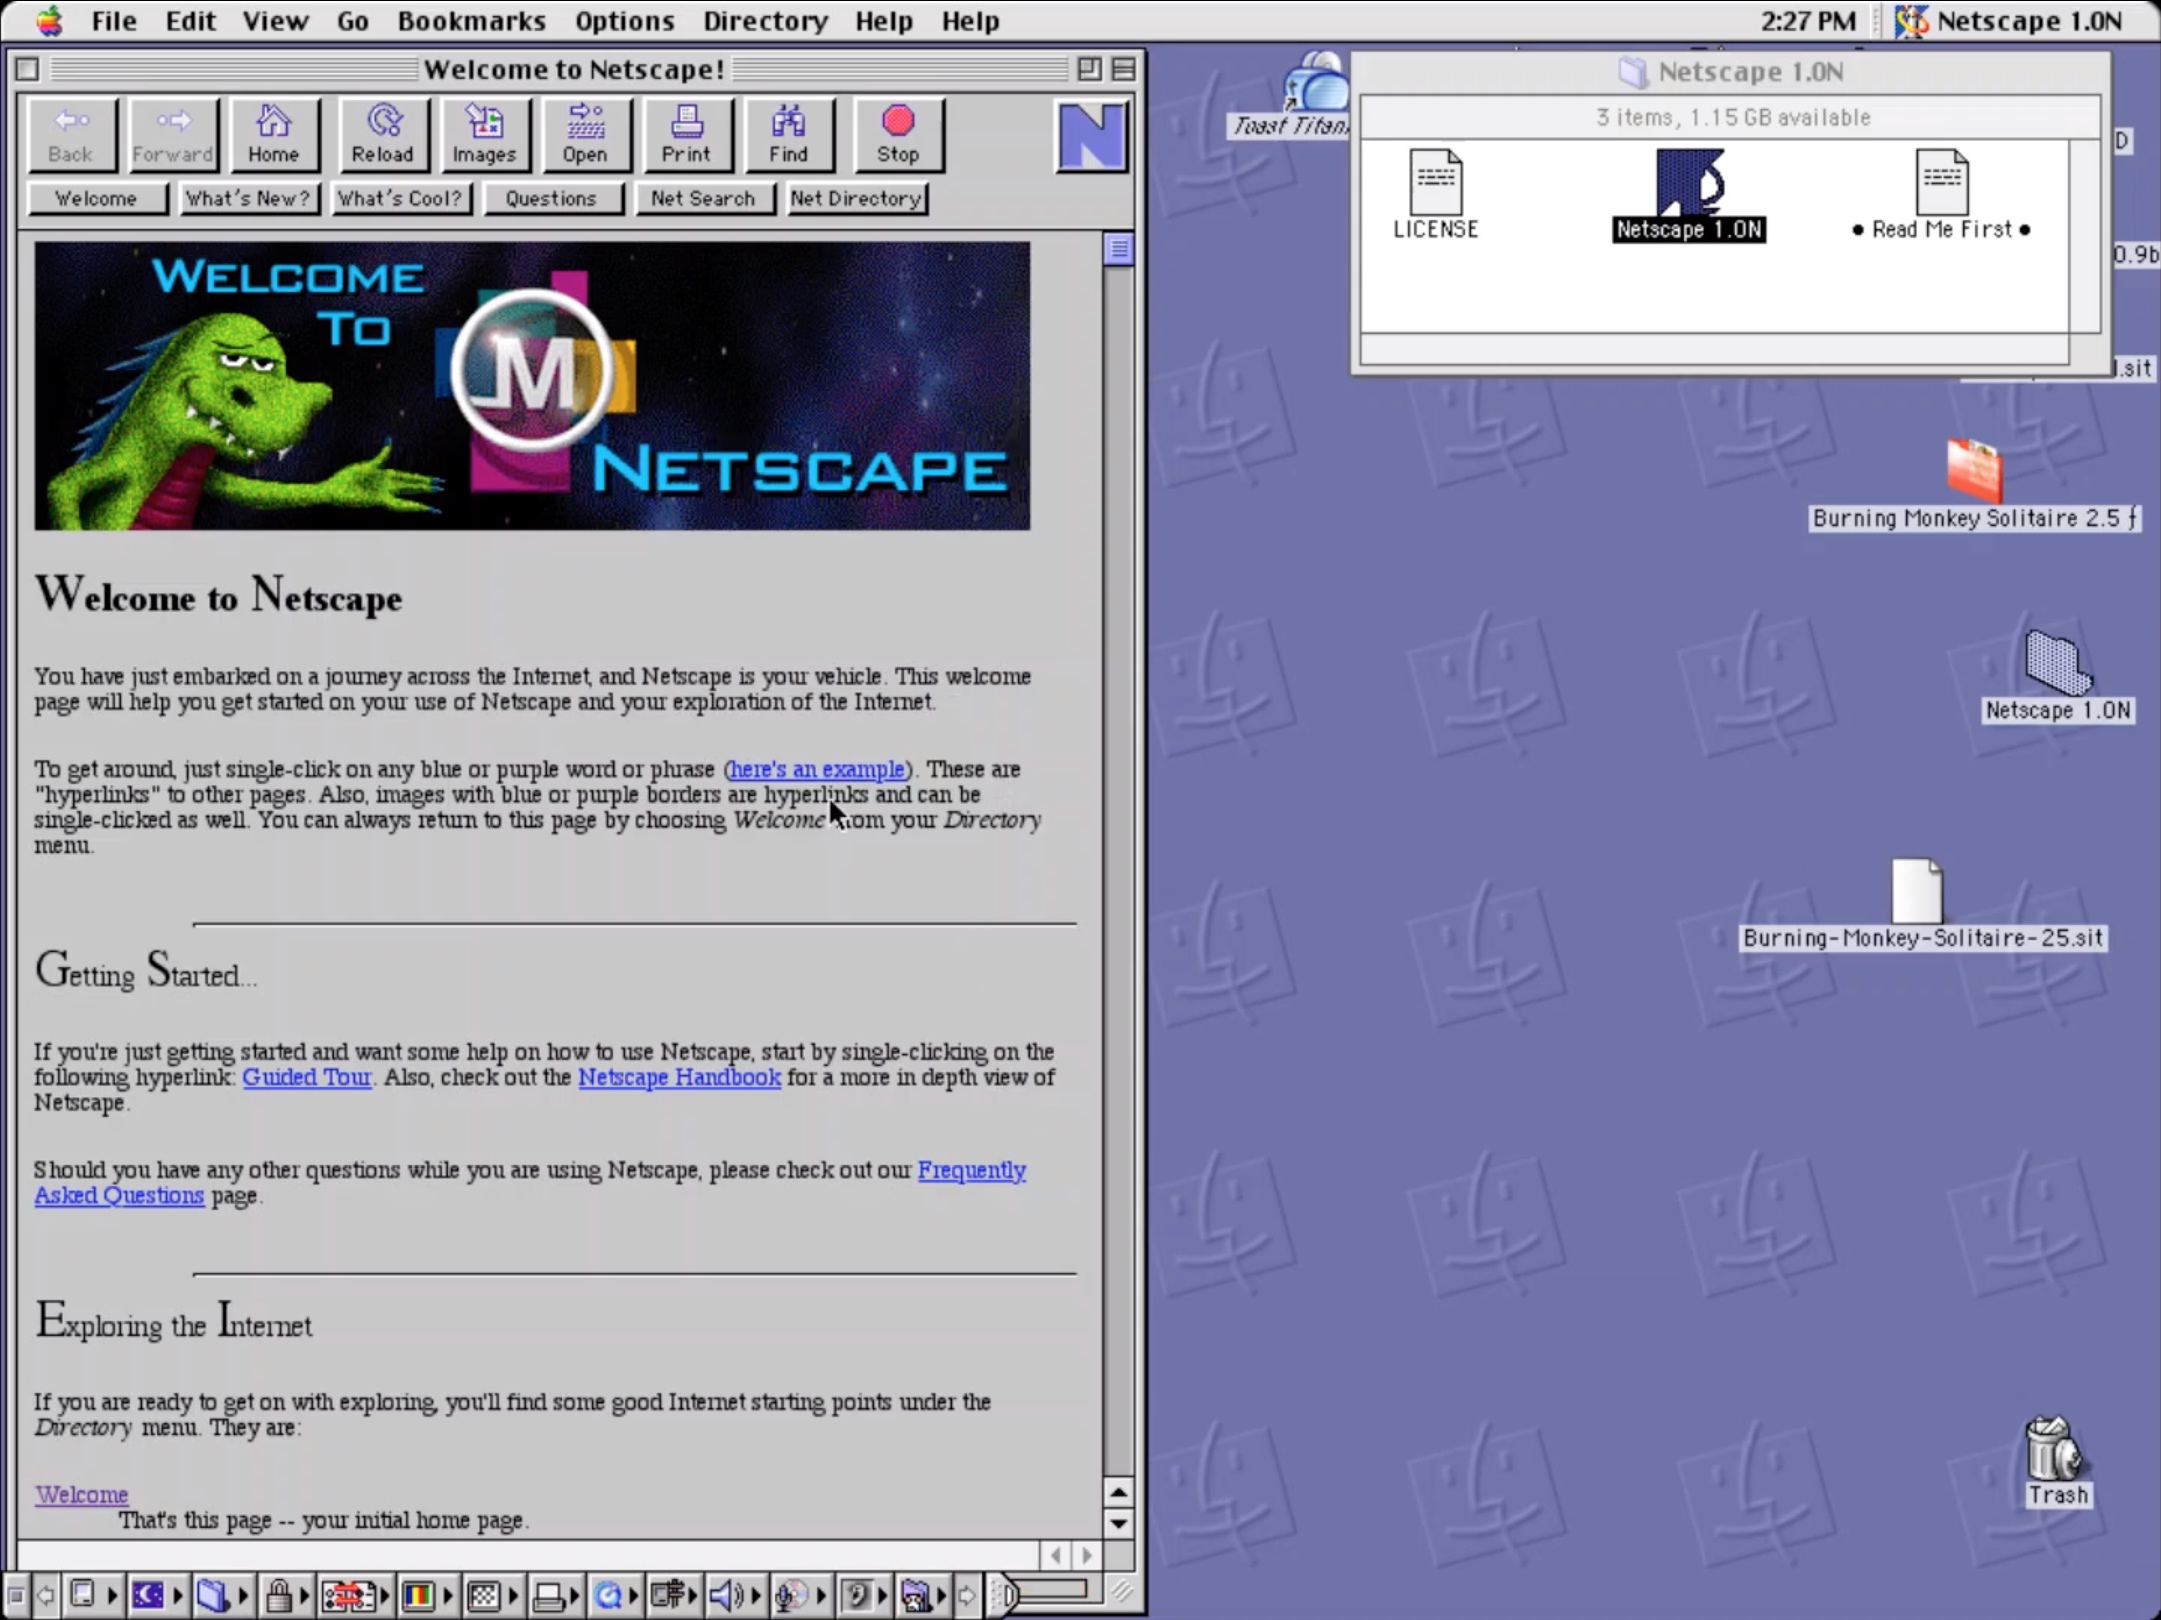Open the Net Search toolbar tab

click(701, 197)
